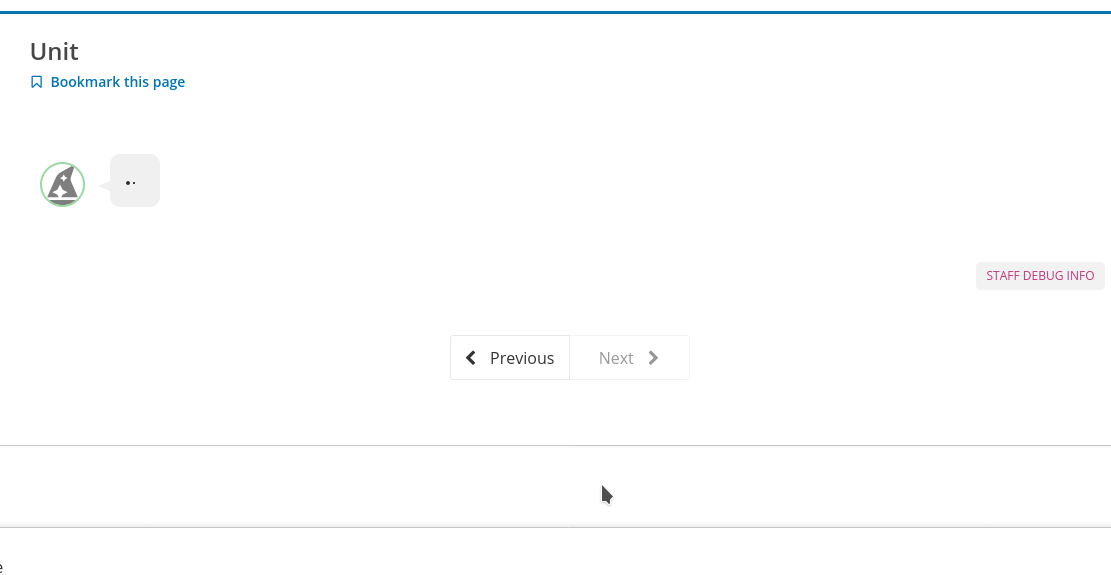
Task: Click the divider between Previous and Next
Action: 570,358
